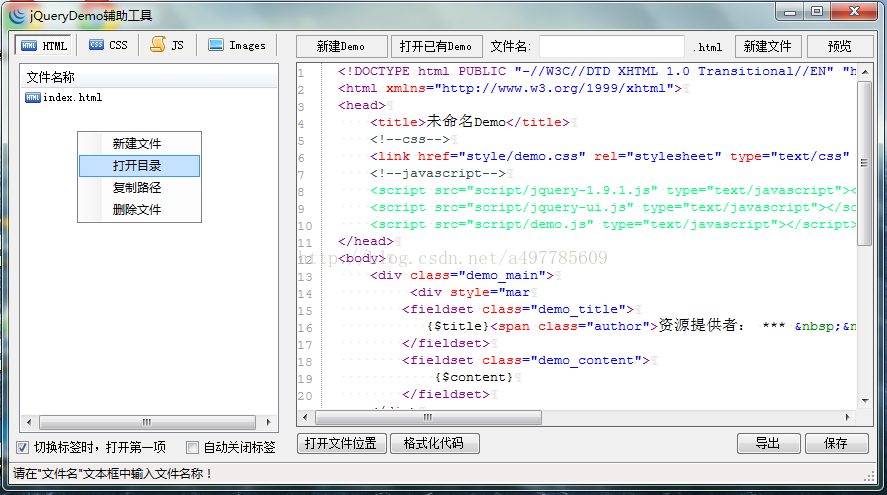Switch to the JS tab

coord(167,45)
